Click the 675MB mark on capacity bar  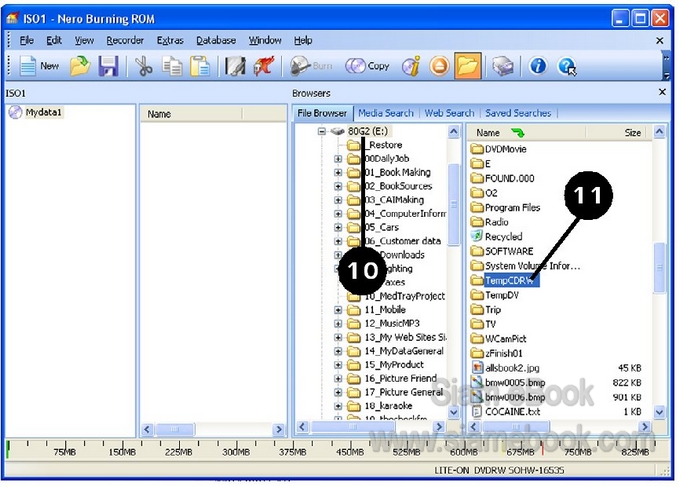click(520, 451)
